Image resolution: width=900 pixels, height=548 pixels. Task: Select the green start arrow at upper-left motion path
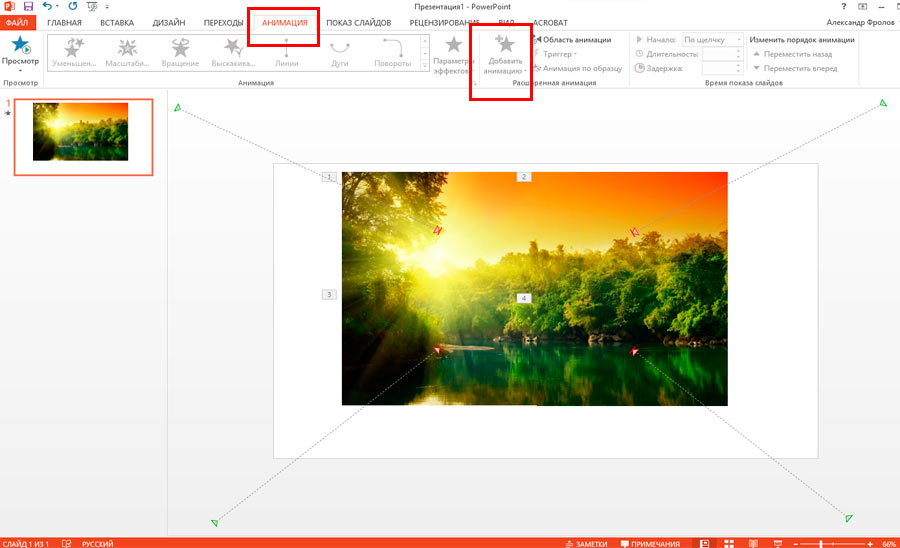[x=177, y=107]
